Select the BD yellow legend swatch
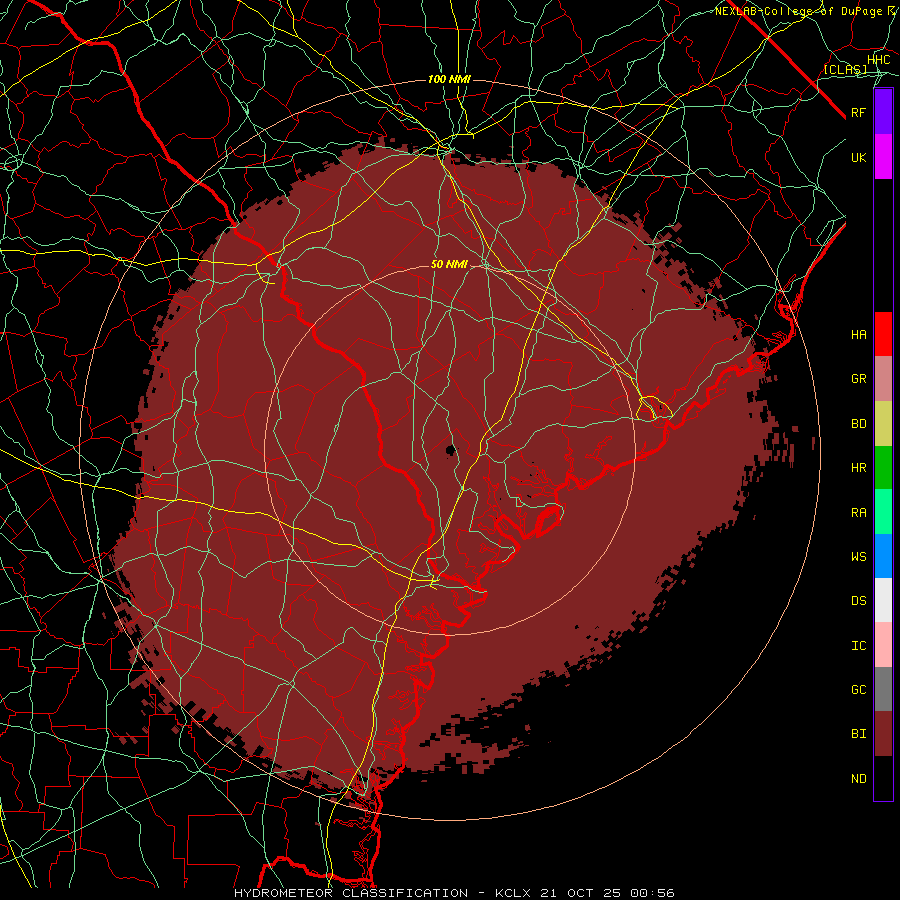The width and height of the screenshot is (900, 900). [883, 424]
